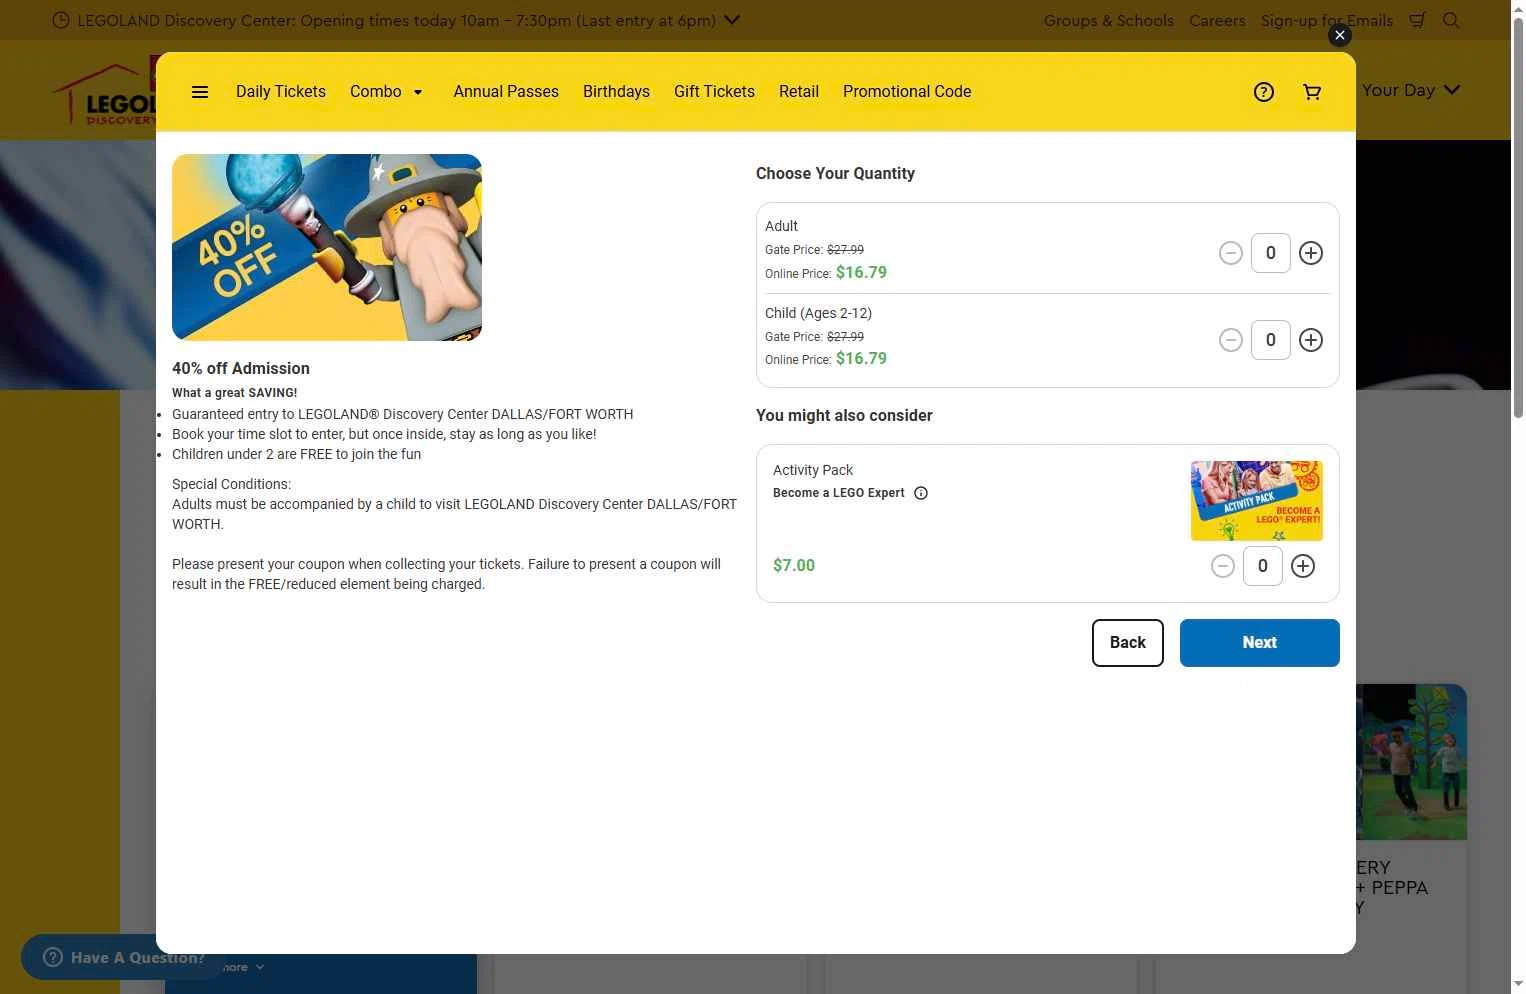Remove one Activity Pack with minus icon
The height and width of the screenshot is (994, 1526).
pos(1223,566)
